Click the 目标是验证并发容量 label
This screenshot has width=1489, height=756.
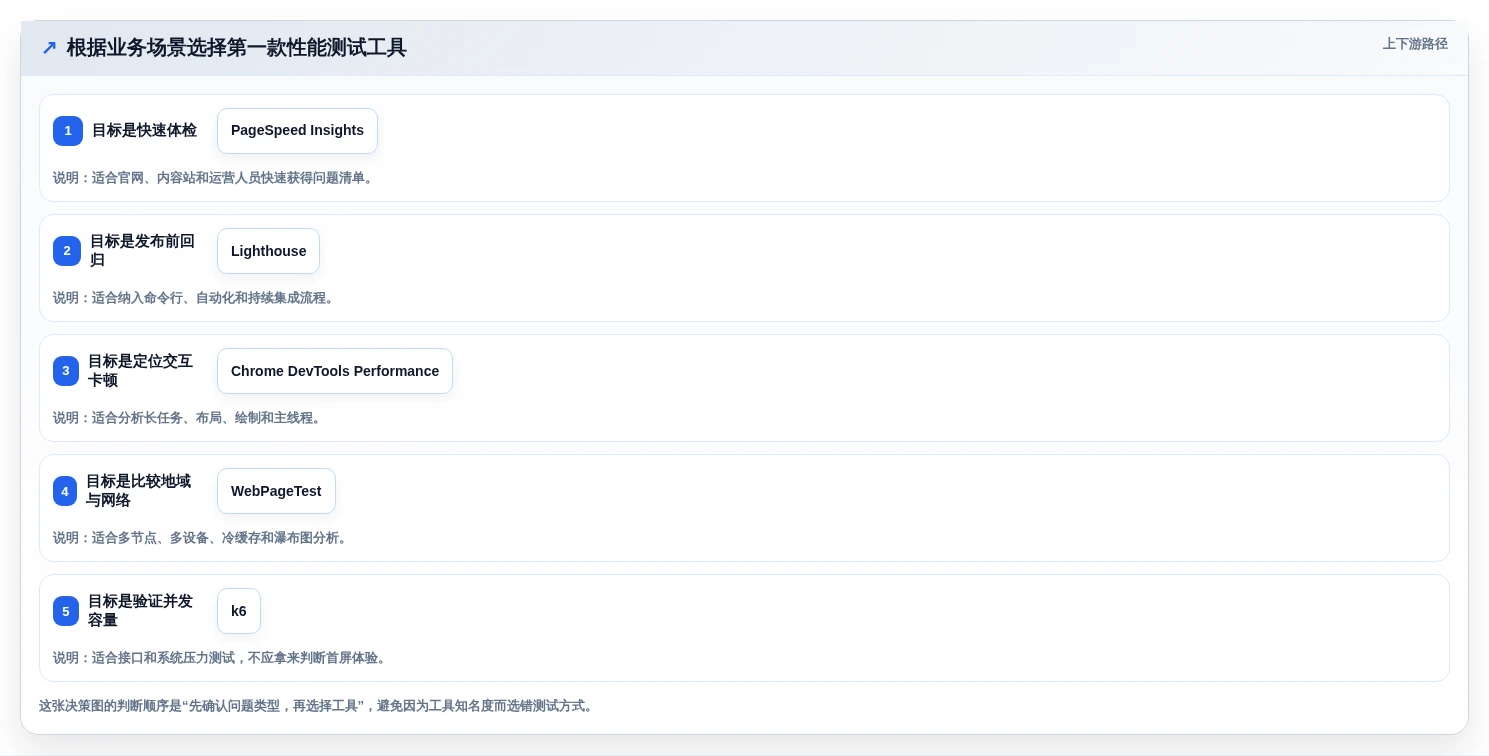[141, 611]
